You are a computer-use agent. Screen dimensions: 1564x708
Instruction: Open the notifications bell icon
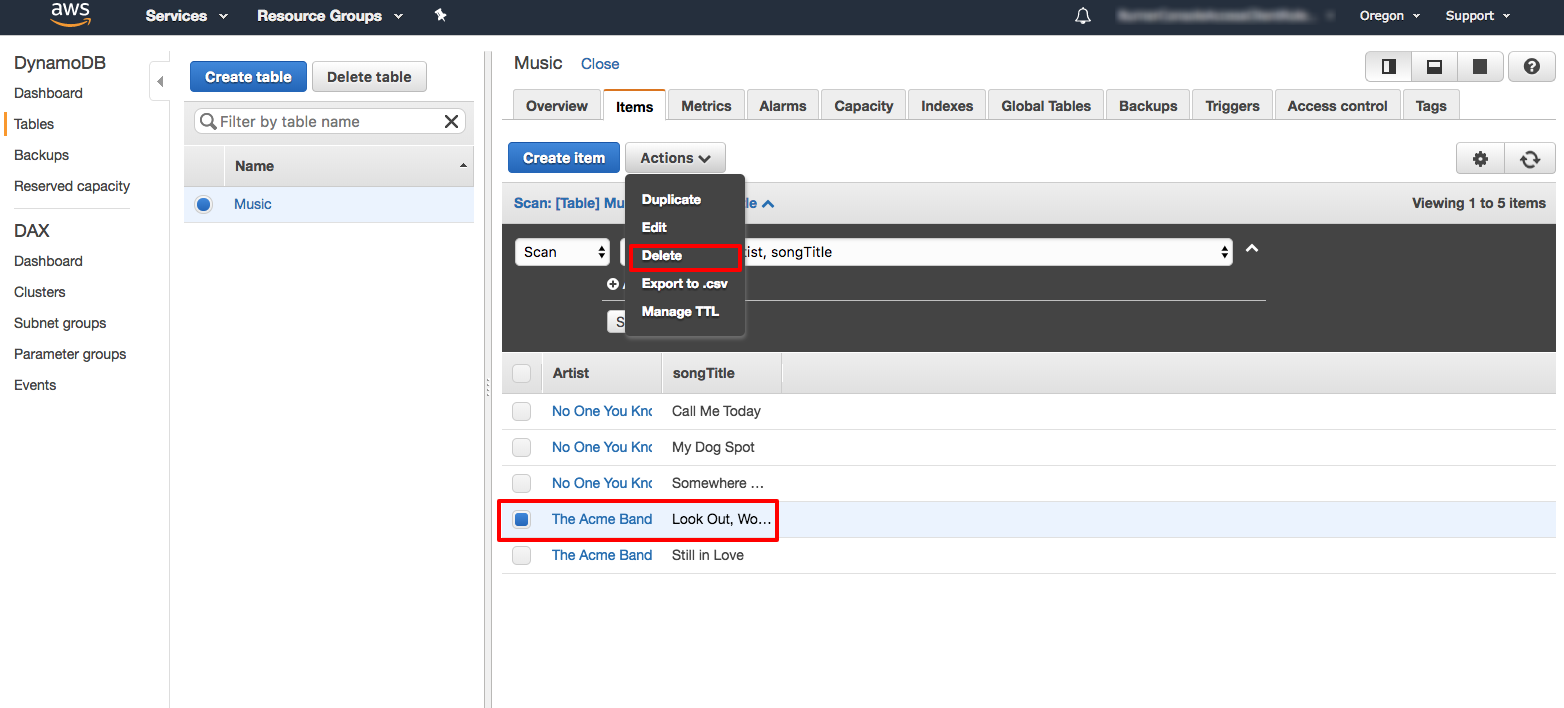tap(1083, 16)
